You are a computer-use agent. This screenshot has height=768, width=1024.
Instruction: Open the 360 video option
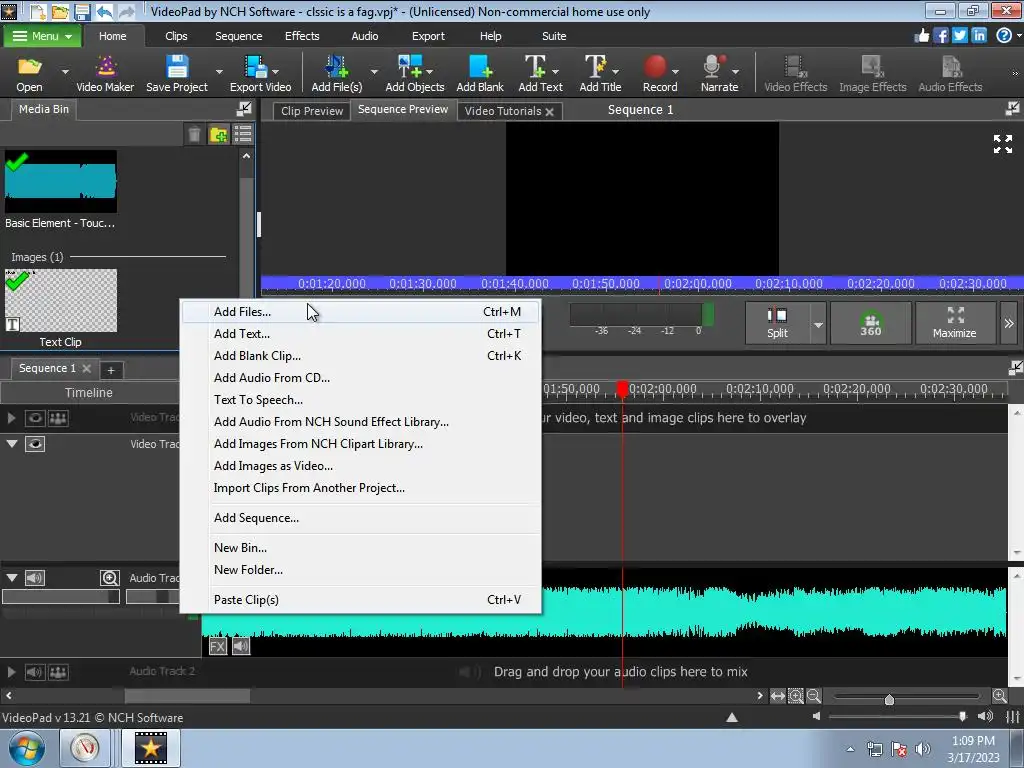[x=871, y=323]
